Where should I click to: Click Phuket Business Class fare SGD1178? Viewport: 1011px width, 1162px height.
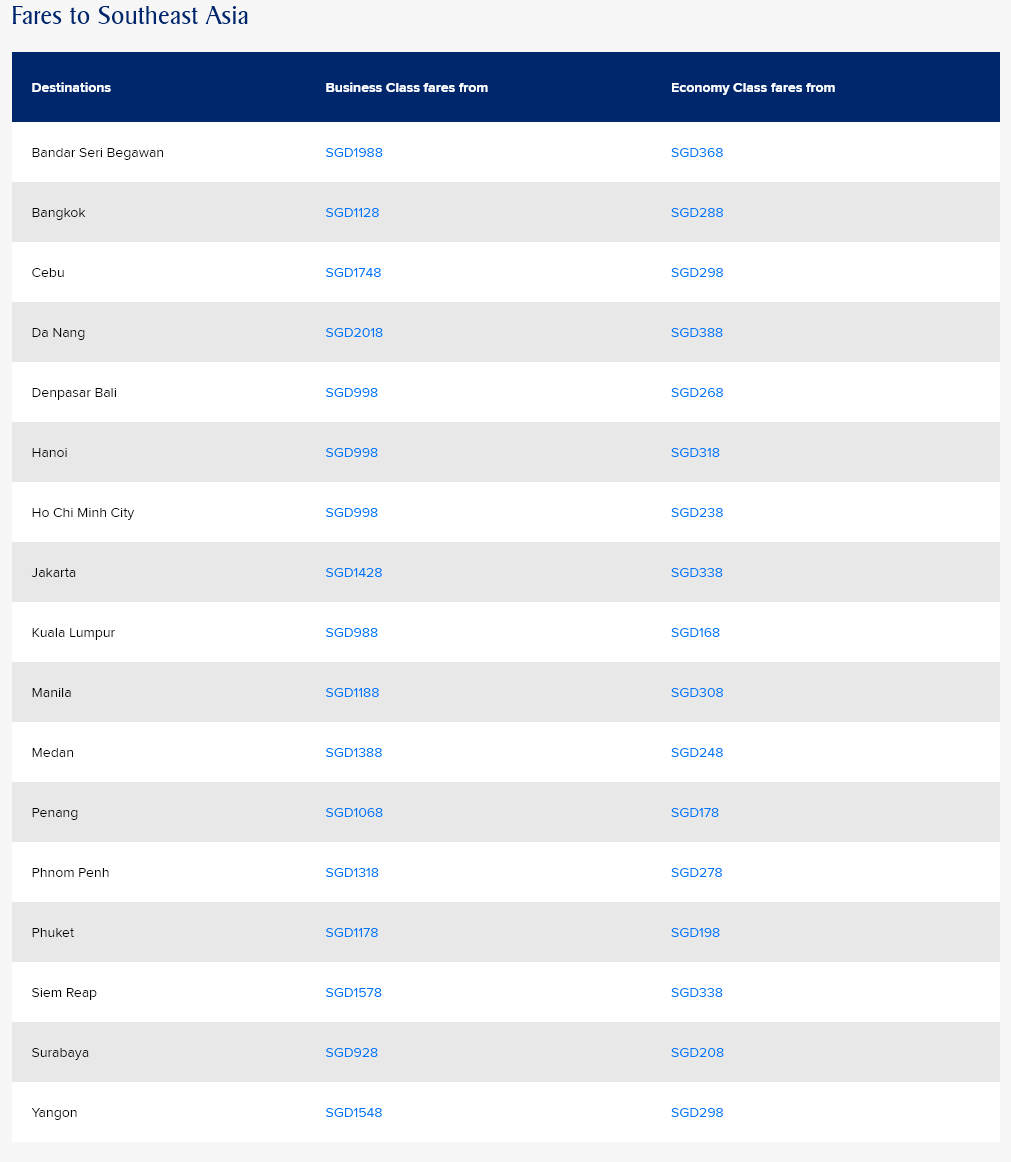pyautogui.click(x=352, y=933)
